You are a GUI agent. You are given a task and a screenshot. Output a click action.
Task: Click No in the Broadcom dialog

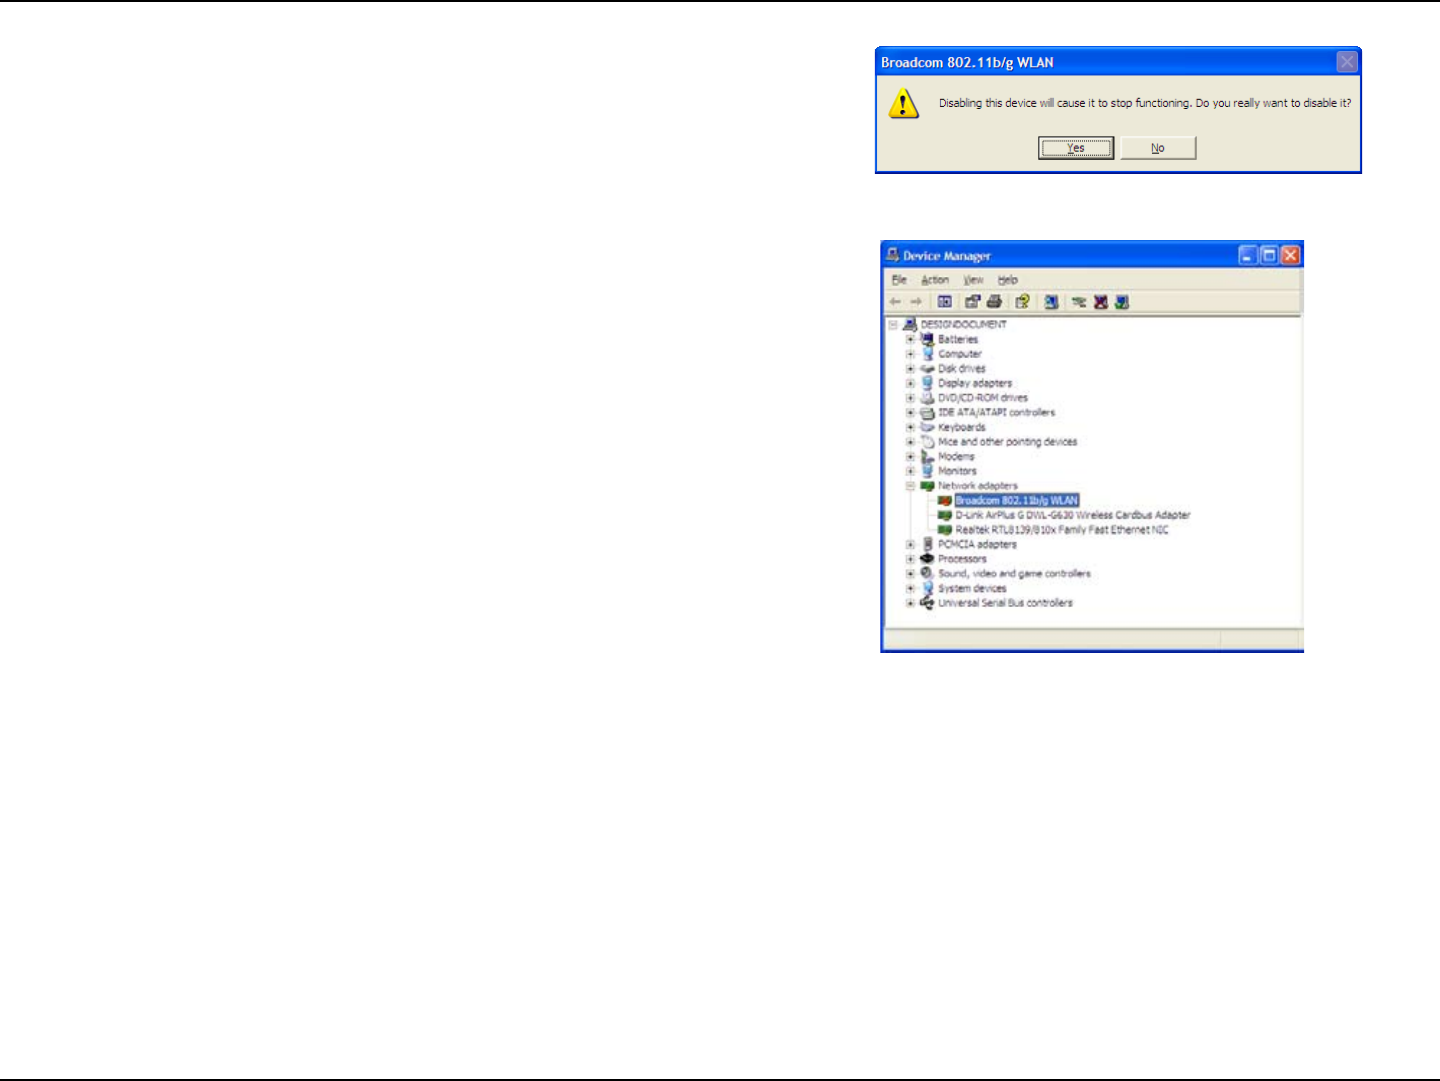(x=1158, y=148)
